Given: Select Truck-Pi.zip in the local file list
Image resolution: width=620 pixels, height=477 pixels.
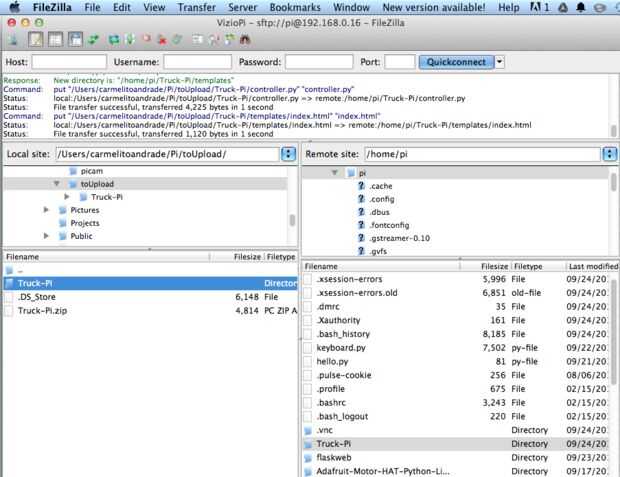Looking at the screenshot, I should click(150, 310).
